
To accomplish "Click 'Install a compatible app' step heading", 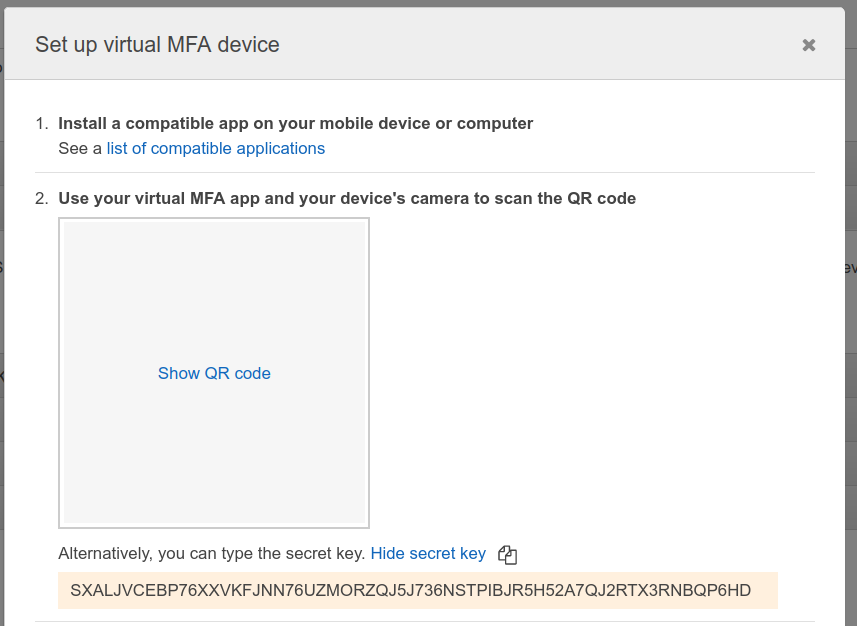I will pos(296,124).
